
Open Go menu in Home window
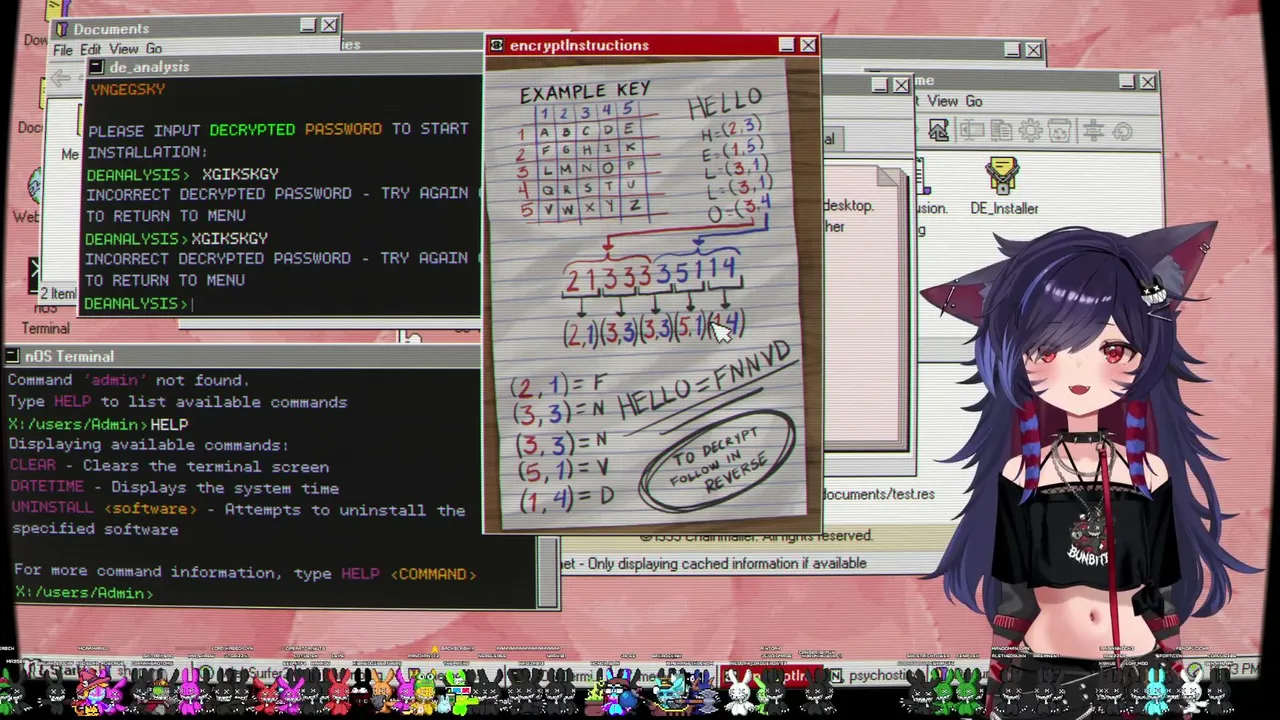tap(973, 101)
